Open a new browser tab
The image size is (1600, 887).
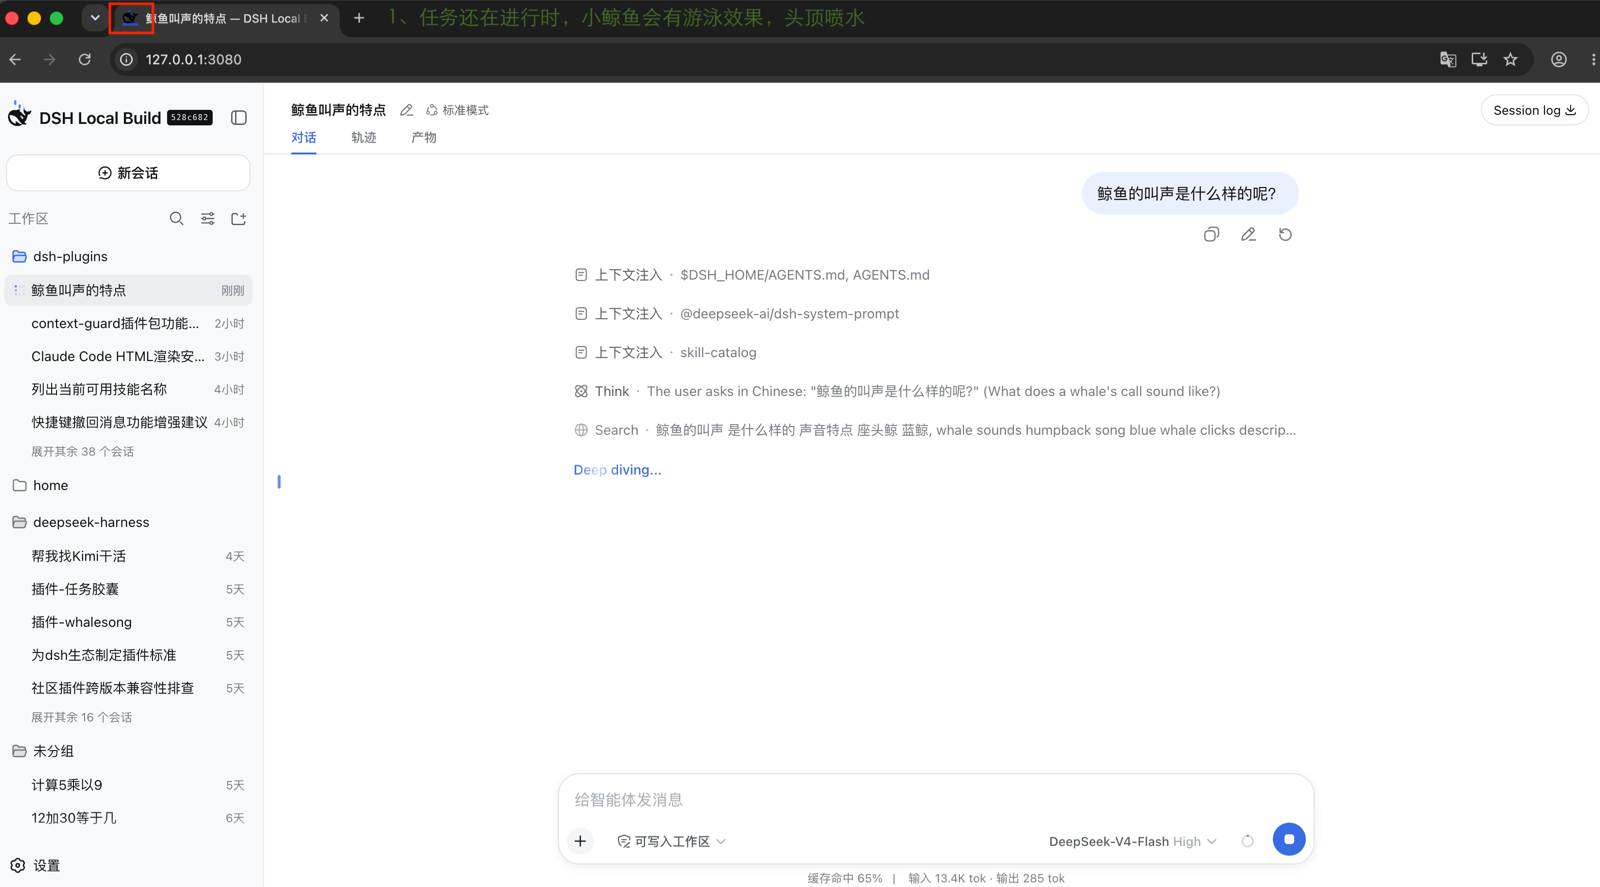point(359,18)
